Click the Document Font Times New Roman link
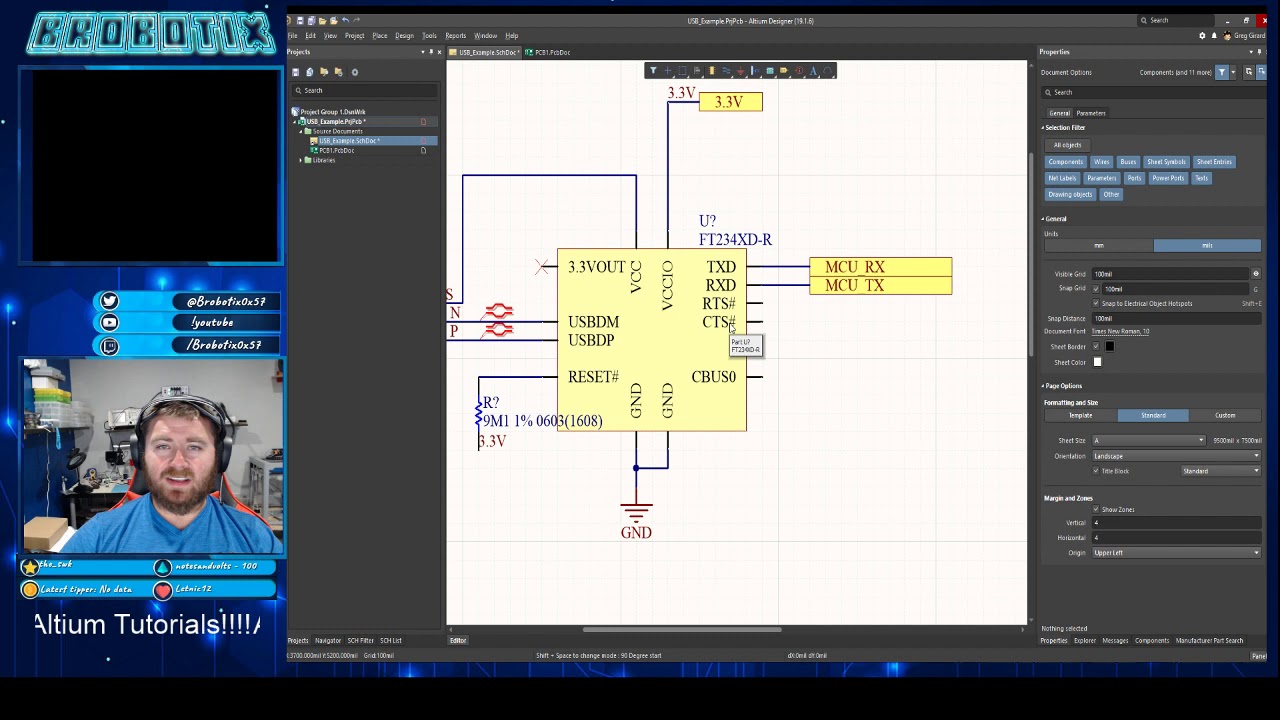This screenshot has height=720, width=1280. point(1120,331)
